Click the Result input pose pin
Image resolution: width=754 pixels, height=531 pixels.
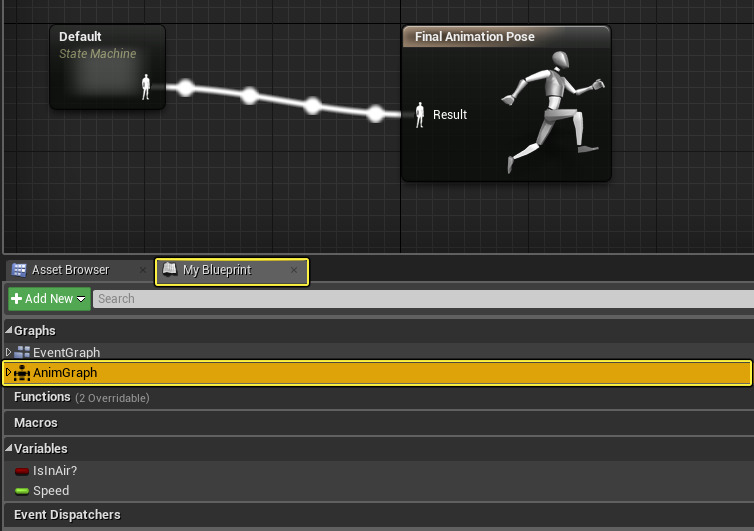420,114
